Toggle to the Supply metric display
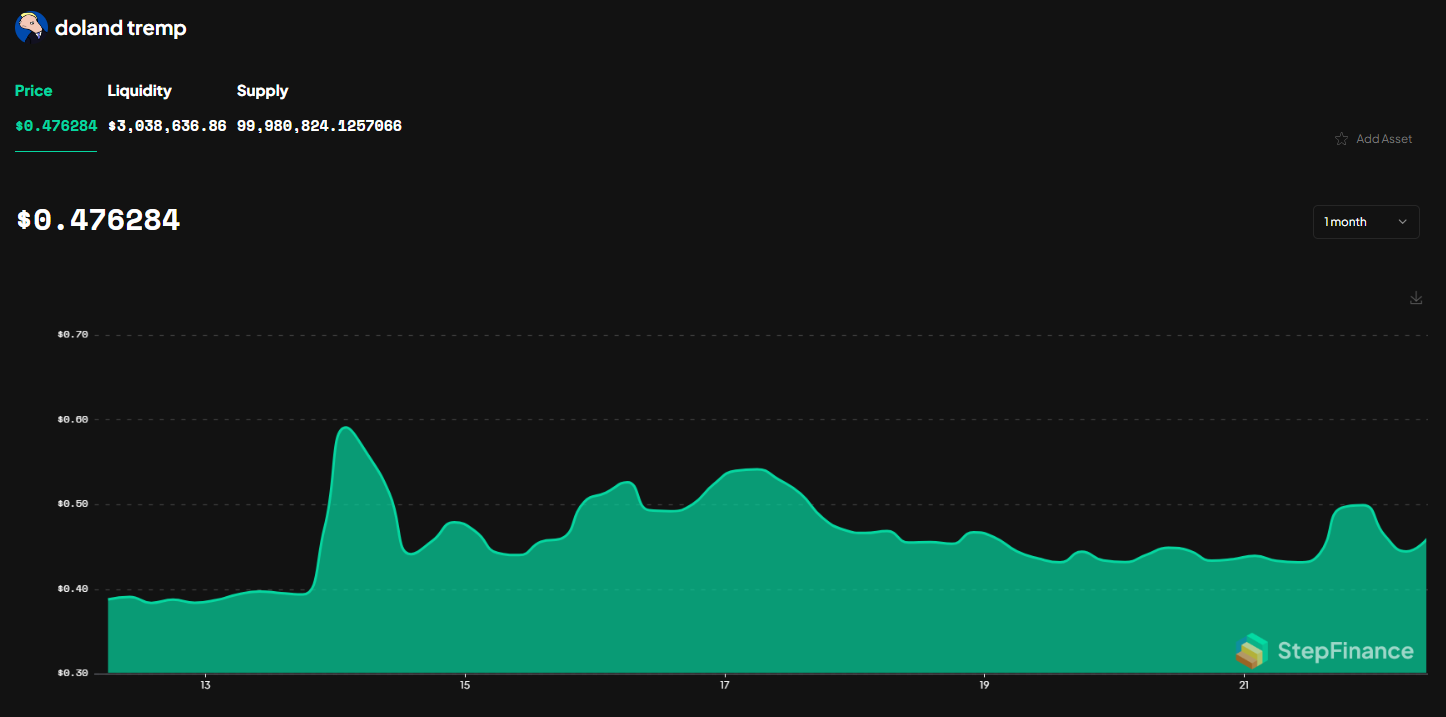This screenshot has height=717, width=1446. (x=262, y=91)
